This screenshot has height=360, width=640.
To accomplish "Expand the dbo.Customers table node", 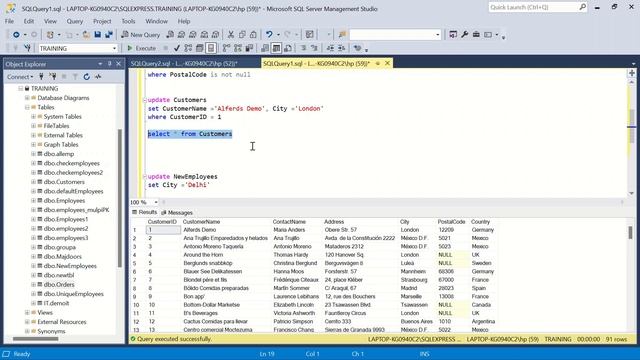I will click(33, 182).
